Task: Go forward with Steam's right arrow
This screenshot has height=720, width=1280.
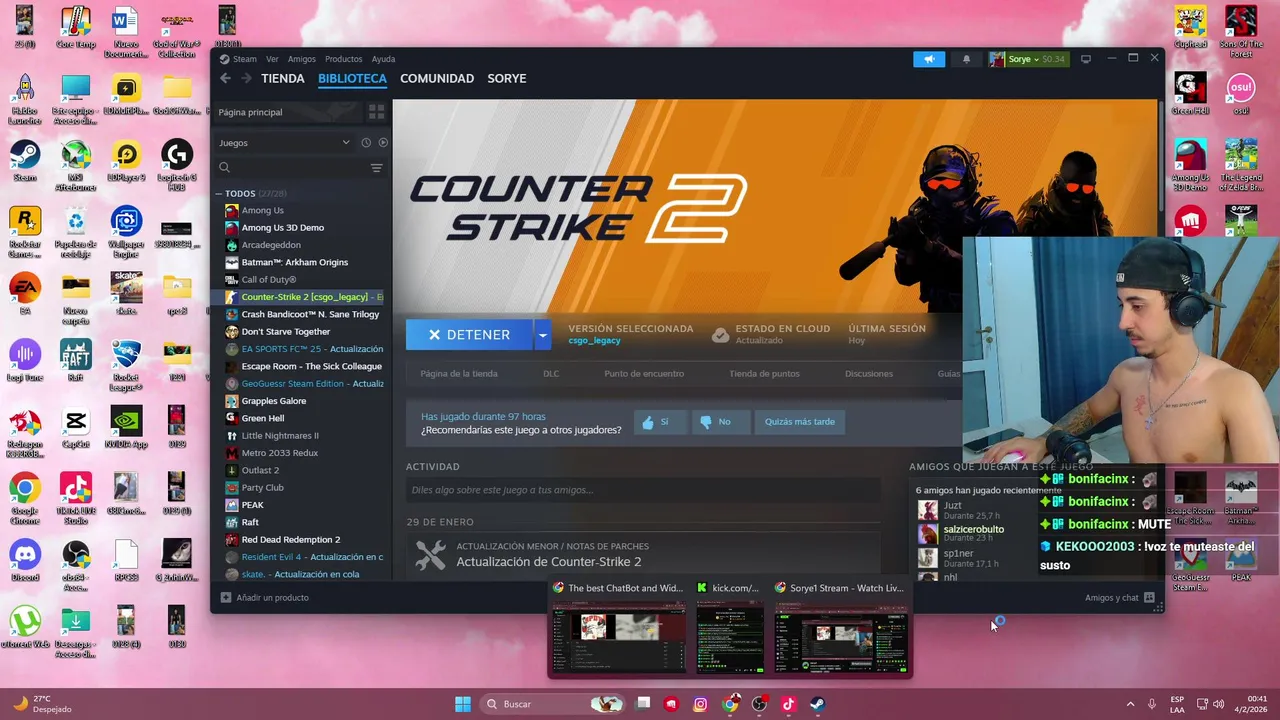Action: pos(245,78)
